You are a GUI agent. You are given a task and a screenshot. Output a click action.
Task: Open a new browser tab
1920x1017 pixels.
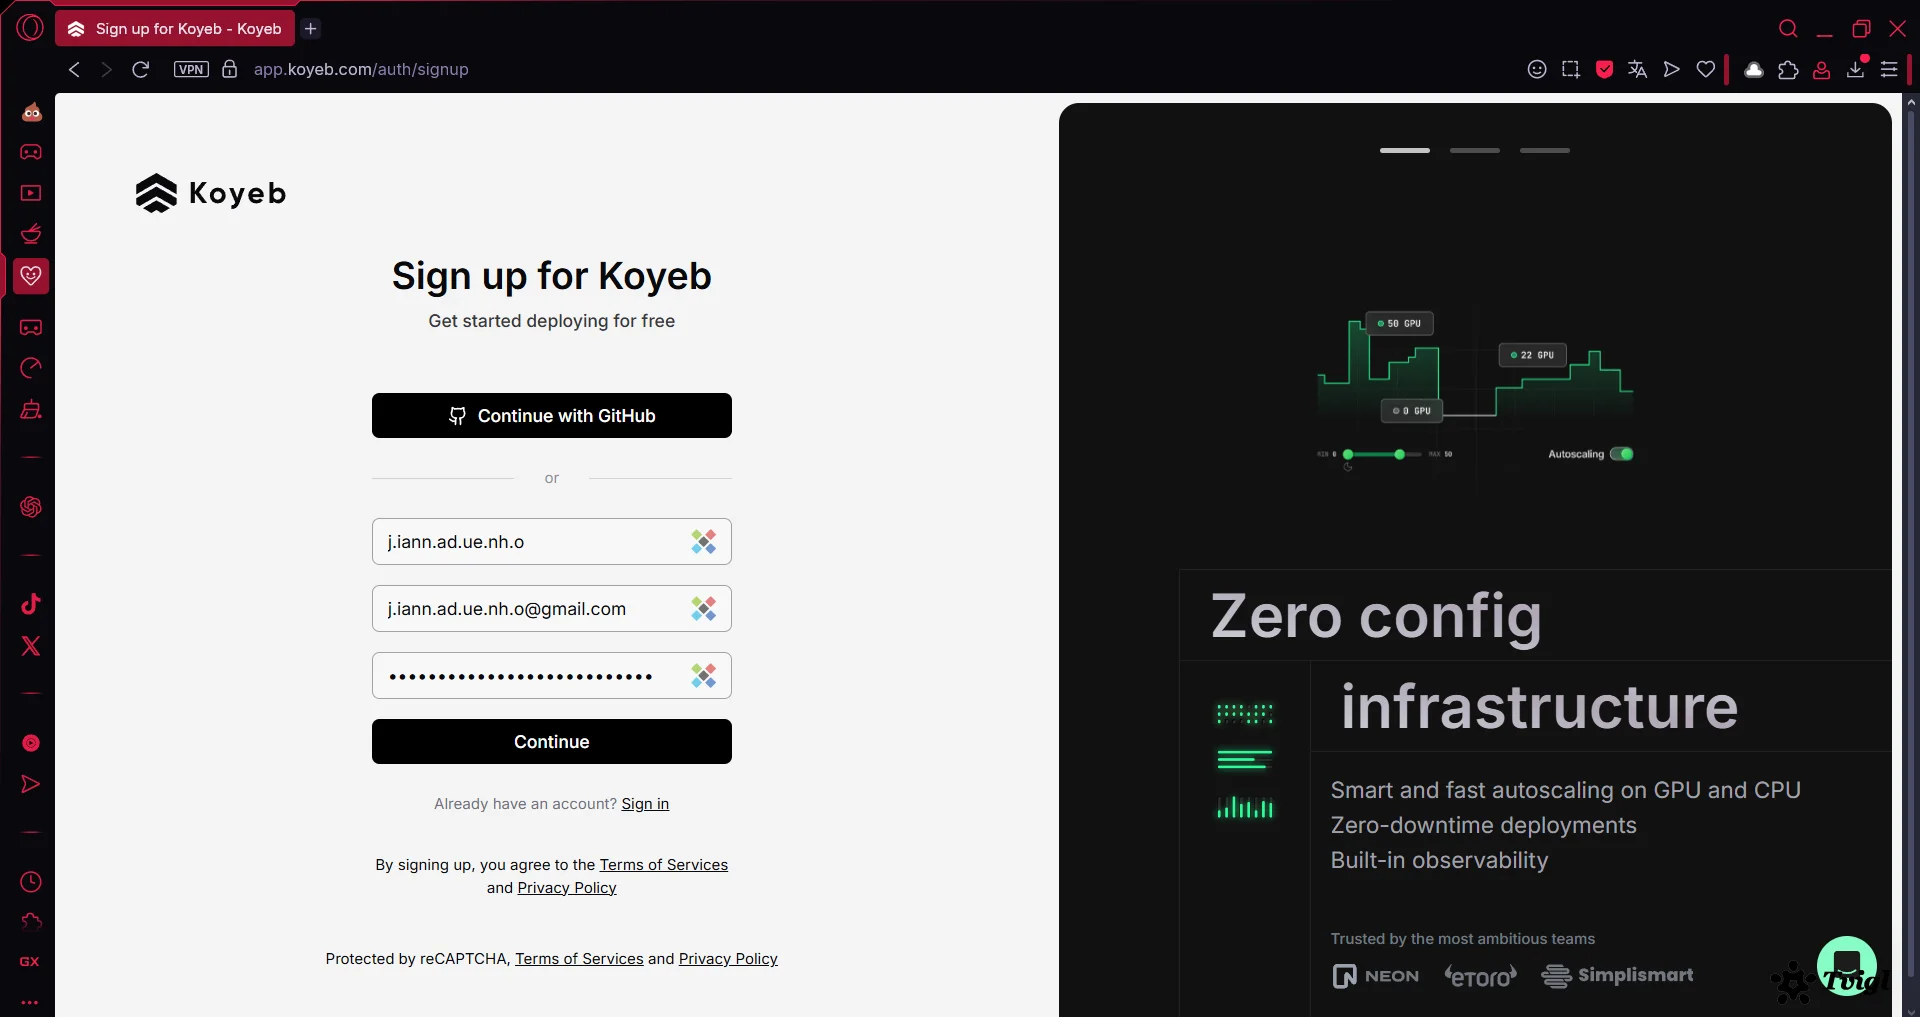pos(311,29)
